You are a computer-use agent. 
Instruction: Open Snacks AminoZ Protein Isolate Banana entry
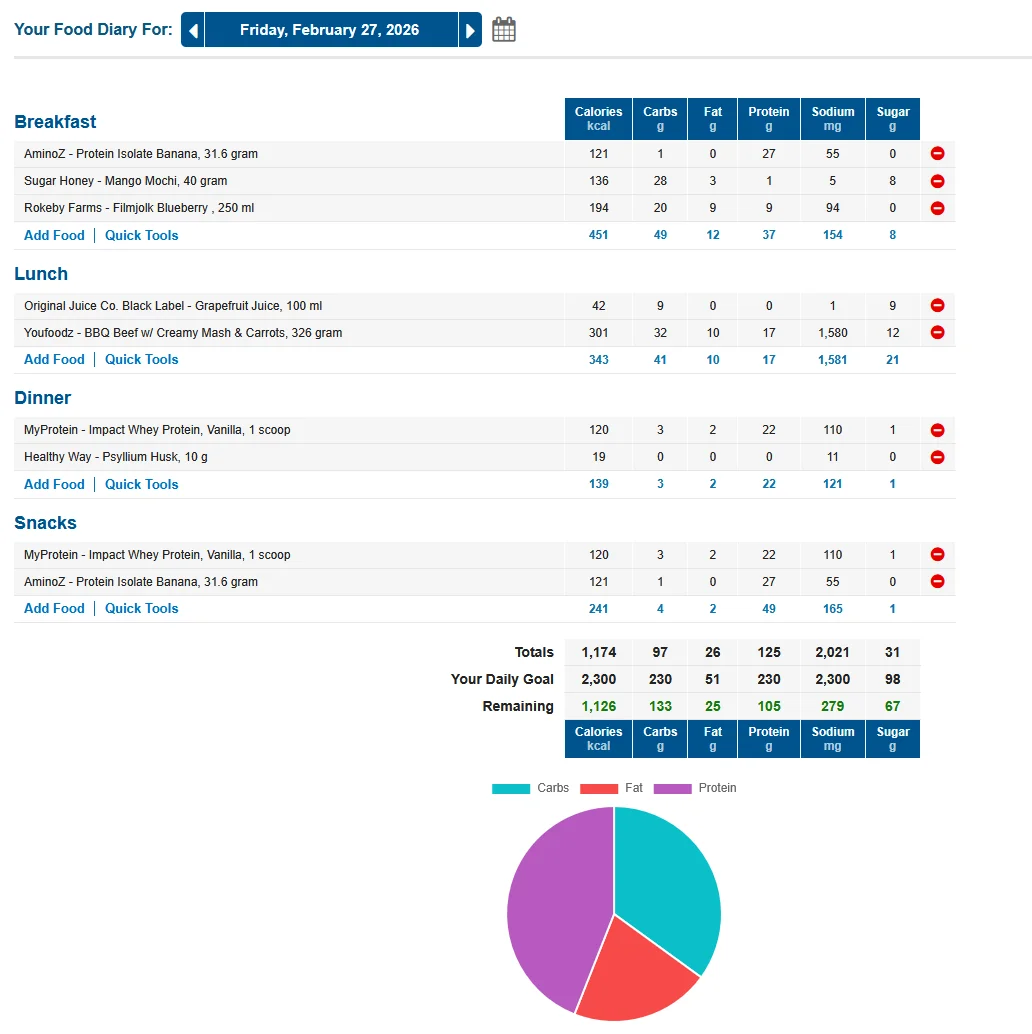(x=140, y=582)
